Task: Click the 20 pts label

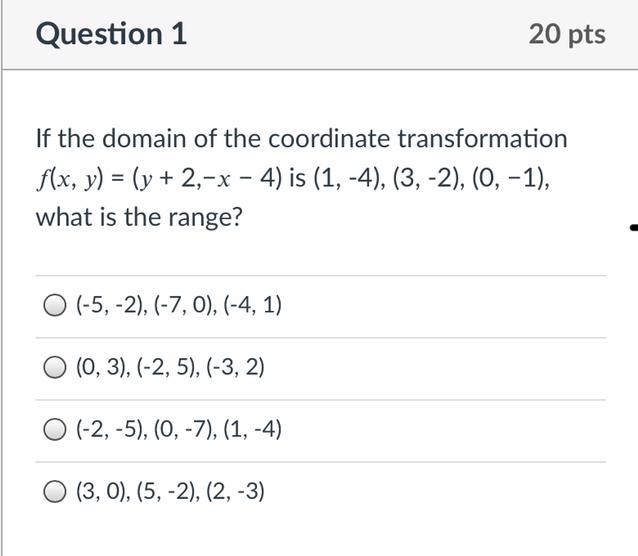Action: pyautogui.click(x=567, y=34)
